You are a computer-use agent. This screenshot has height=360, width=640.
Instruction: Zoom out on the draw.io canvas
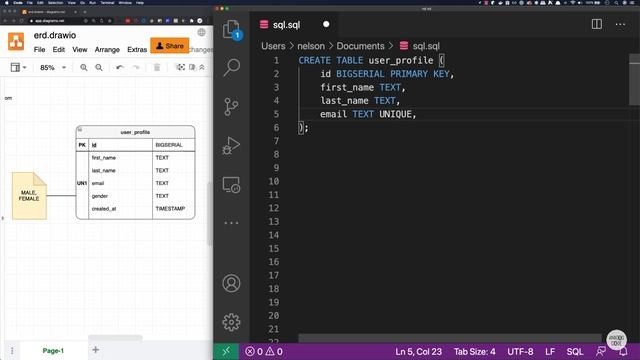pyautogui.click(x=99, y=67)
